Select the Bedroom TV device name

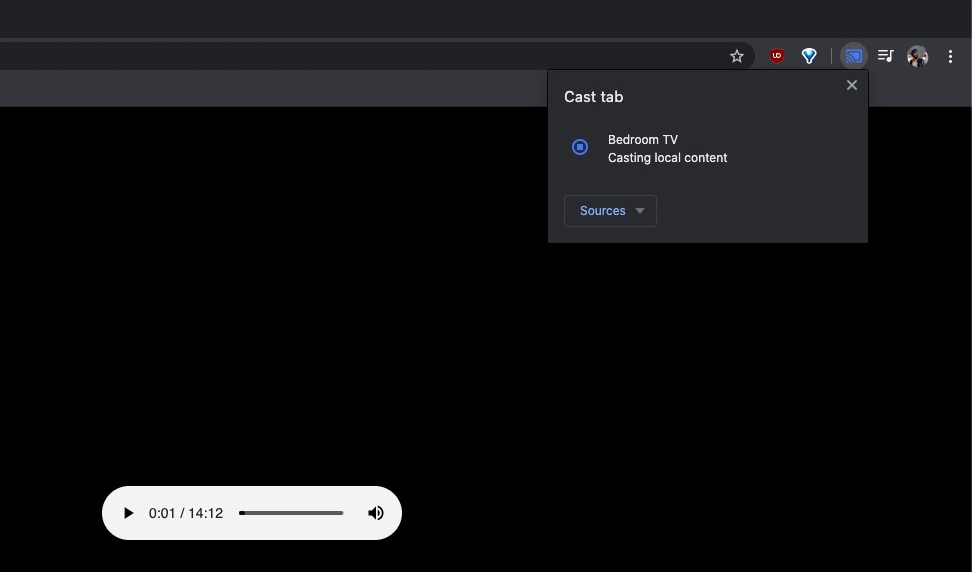[x=642, y=140]
